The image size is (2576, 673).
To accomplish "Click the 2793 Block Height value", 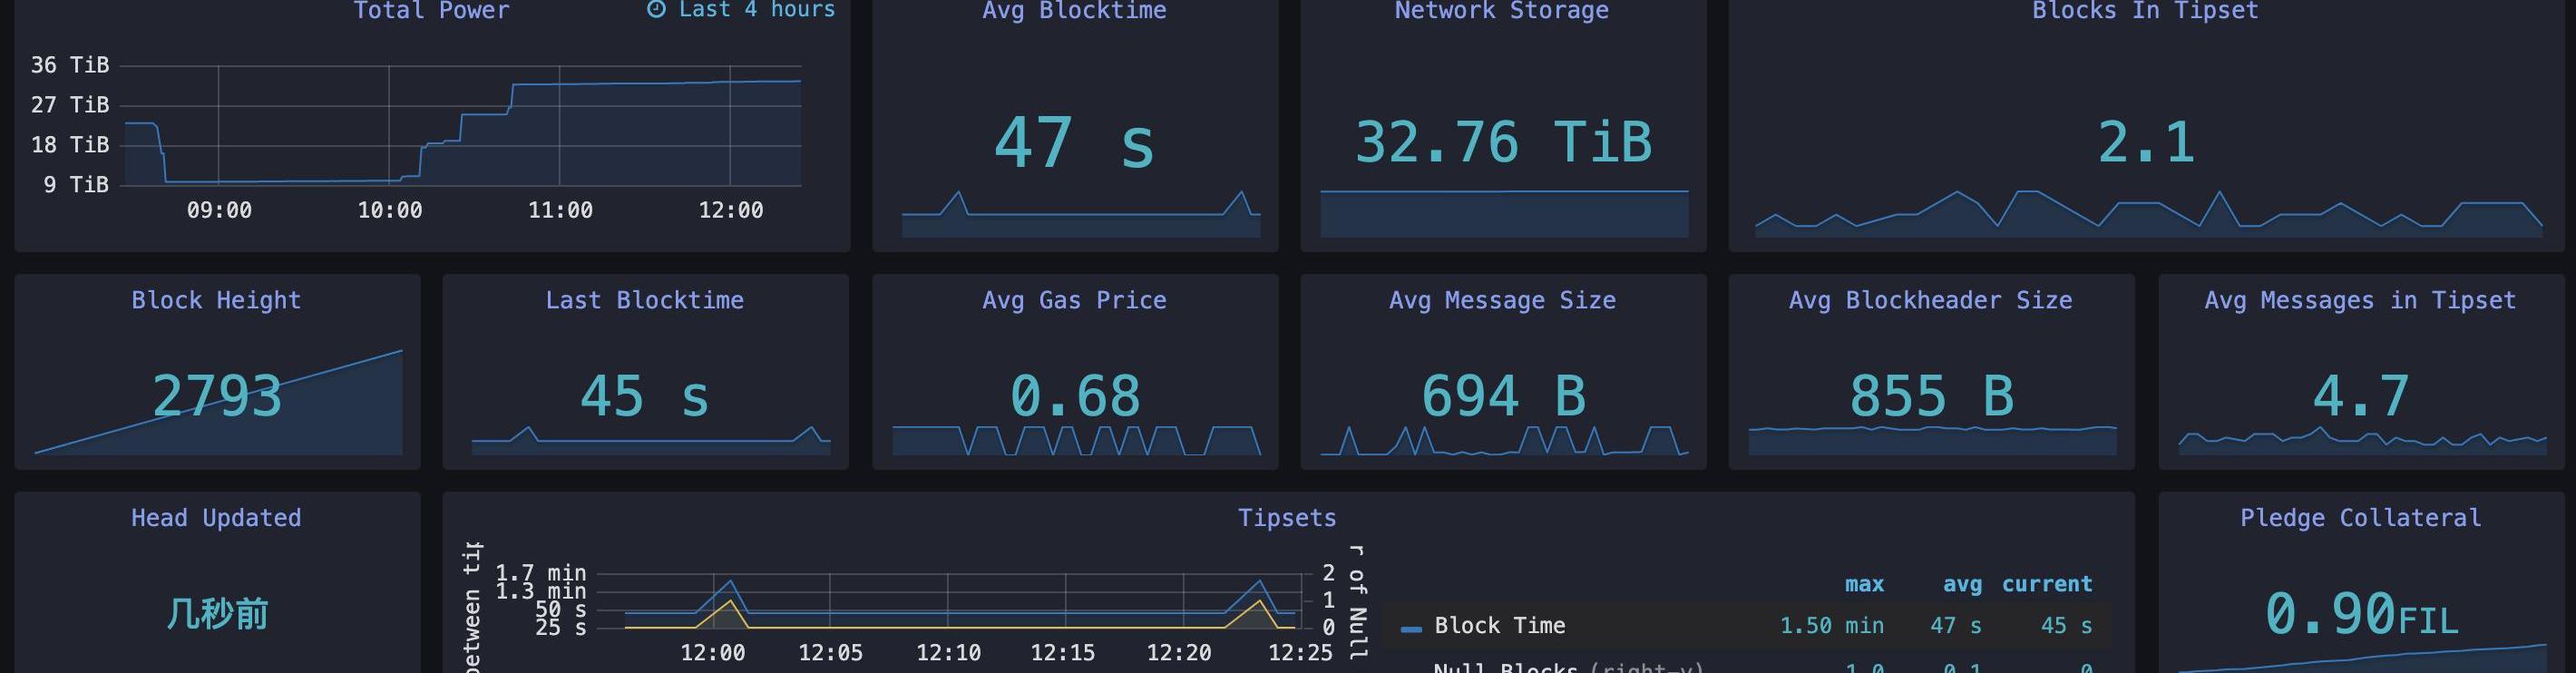I will point(217,396).
